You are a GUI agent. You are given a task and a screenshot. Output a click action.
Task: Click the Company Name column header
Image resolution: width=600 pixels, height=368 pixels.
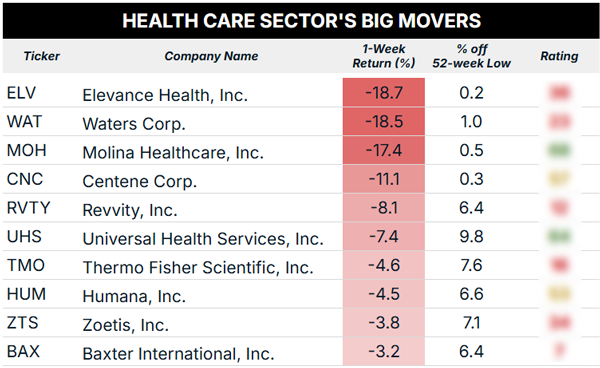click(x=211, y=56)
